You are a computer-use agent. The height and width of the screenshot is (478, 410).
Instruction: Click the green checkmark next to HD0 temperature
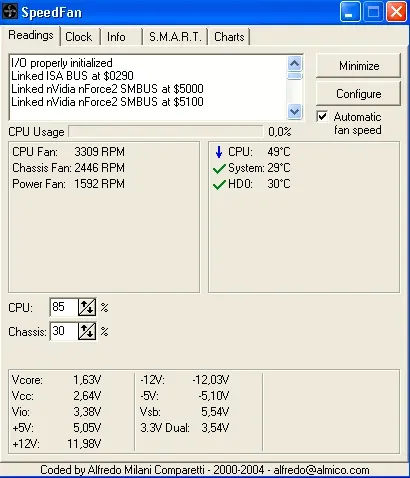[x=219, y=184]
